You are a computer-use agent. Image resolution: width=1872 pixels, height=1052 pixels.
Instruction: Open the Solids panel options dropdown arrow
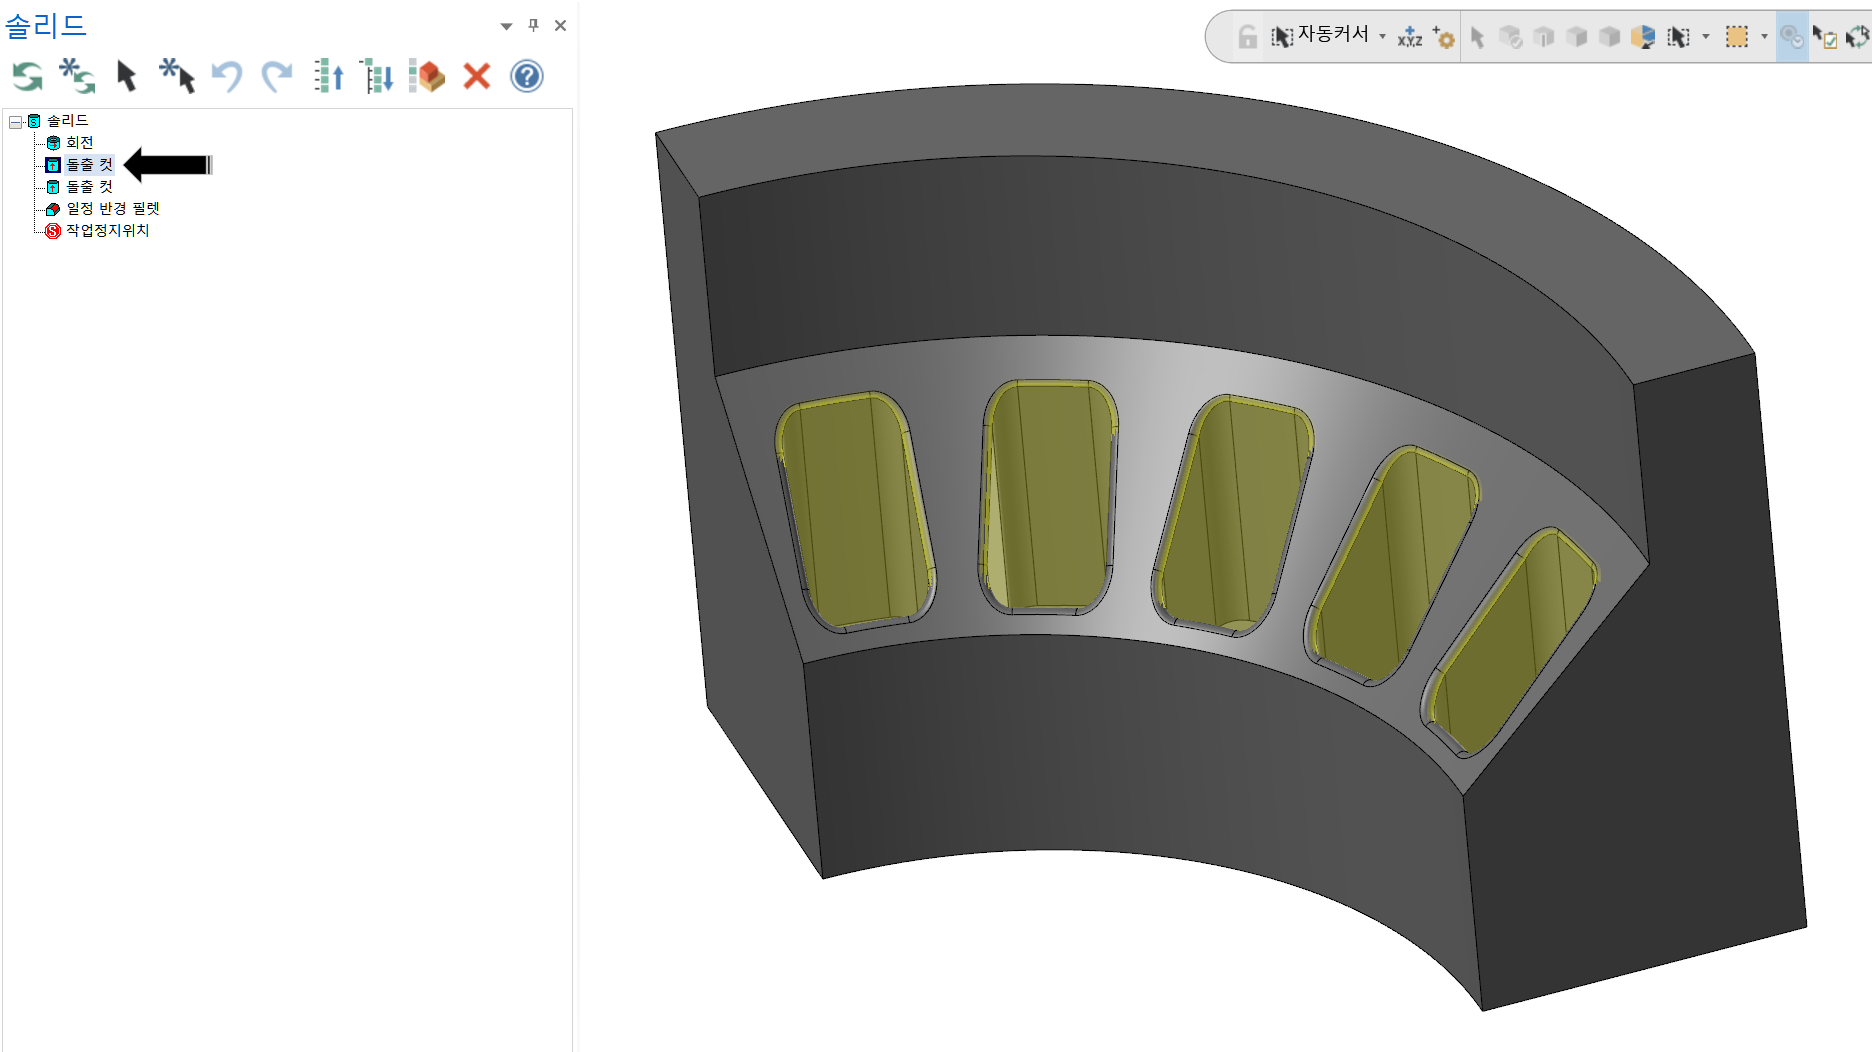coord(506,26)
